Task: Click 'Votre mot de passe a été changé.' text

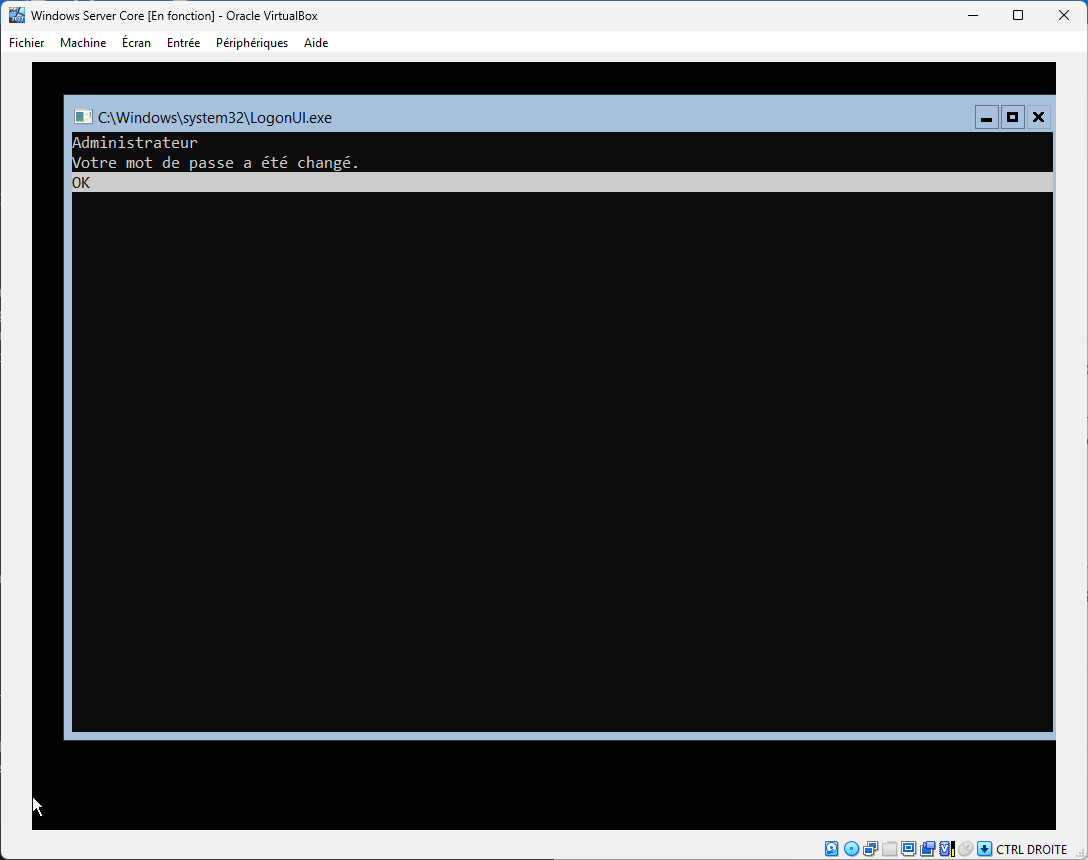Action: [x=215, y=162]
